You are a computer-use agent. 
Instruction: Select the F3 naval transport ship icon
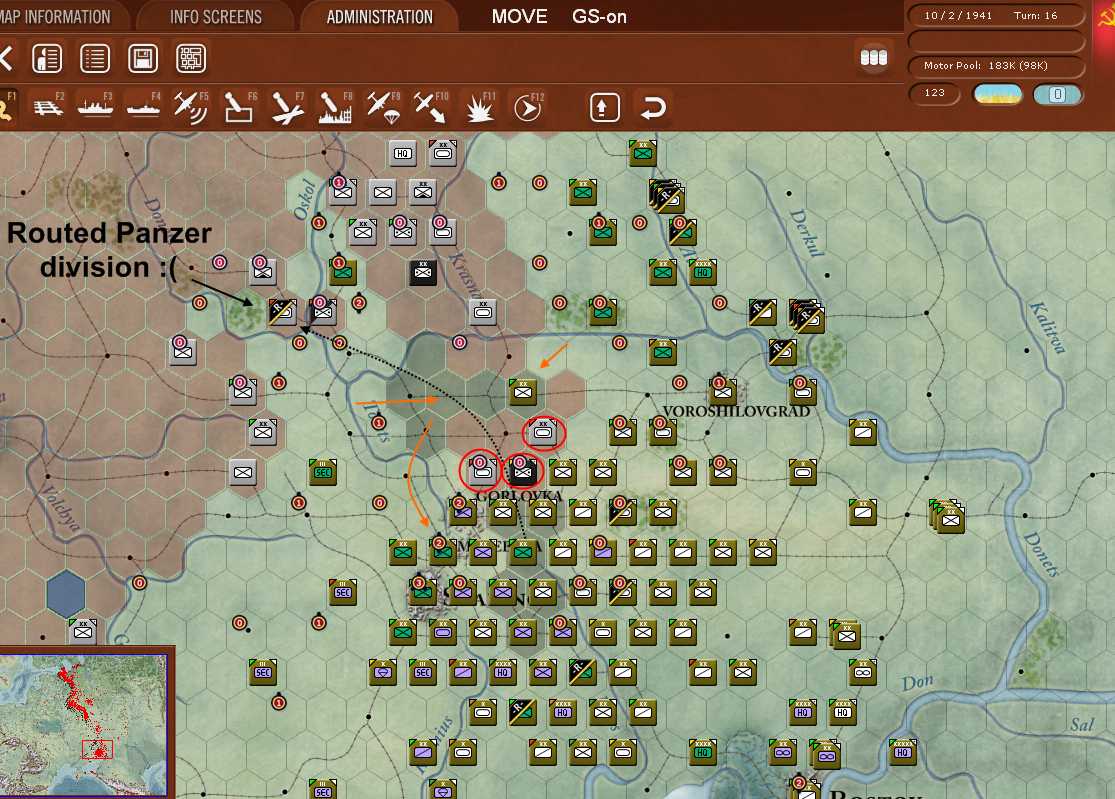(95, 107)
